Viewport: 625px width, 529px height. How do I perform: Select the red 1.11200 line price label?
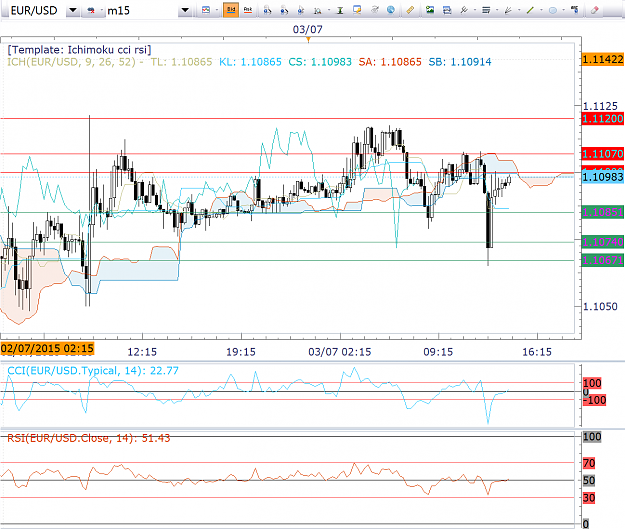coord(603,118)
